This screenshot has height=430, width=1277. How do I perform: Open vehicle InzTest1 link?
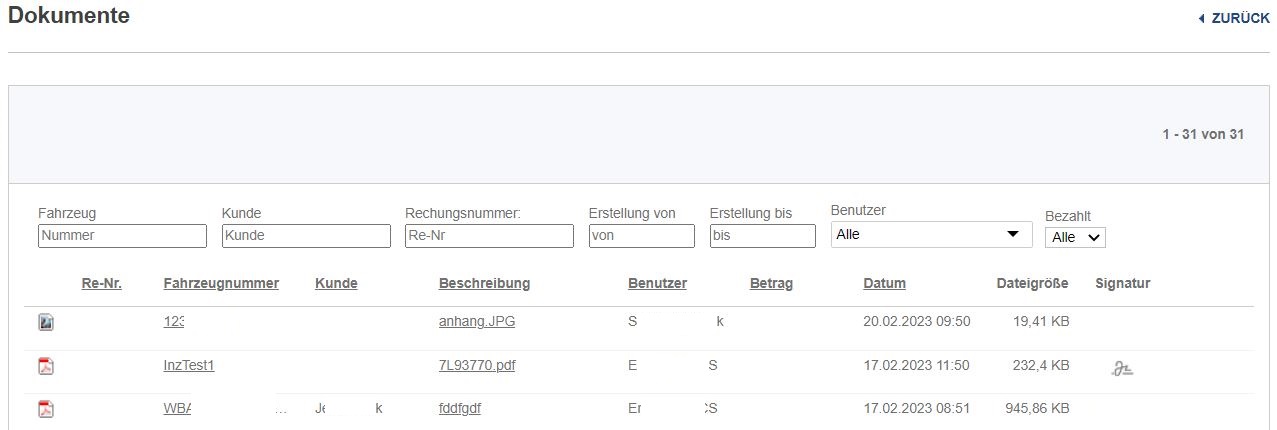click(189, 366)
